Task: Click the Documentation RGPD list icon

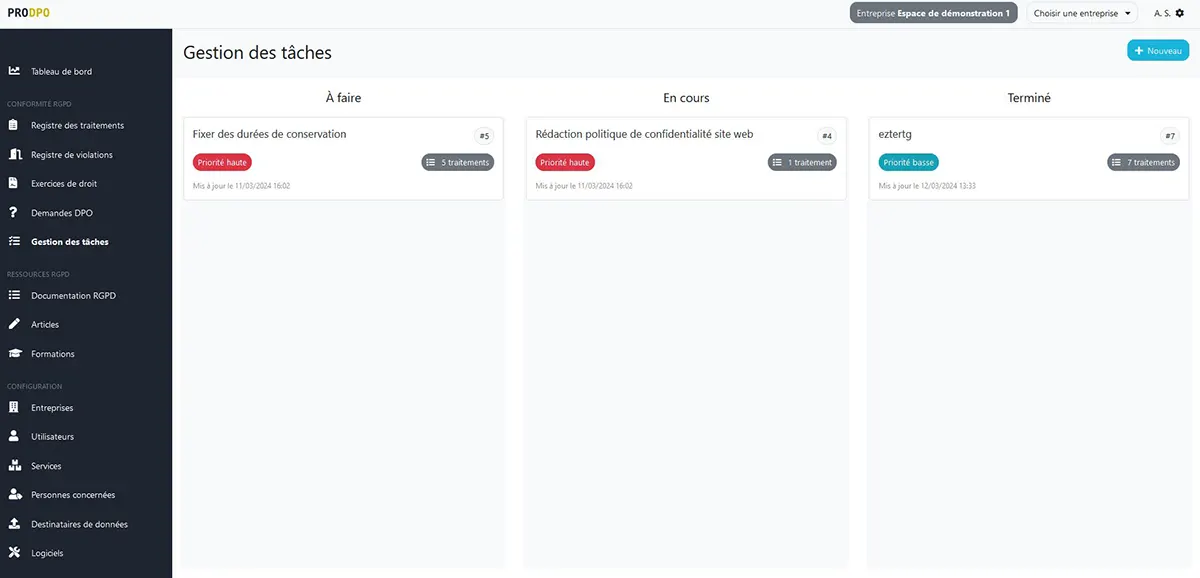Action: coord(14,296)
